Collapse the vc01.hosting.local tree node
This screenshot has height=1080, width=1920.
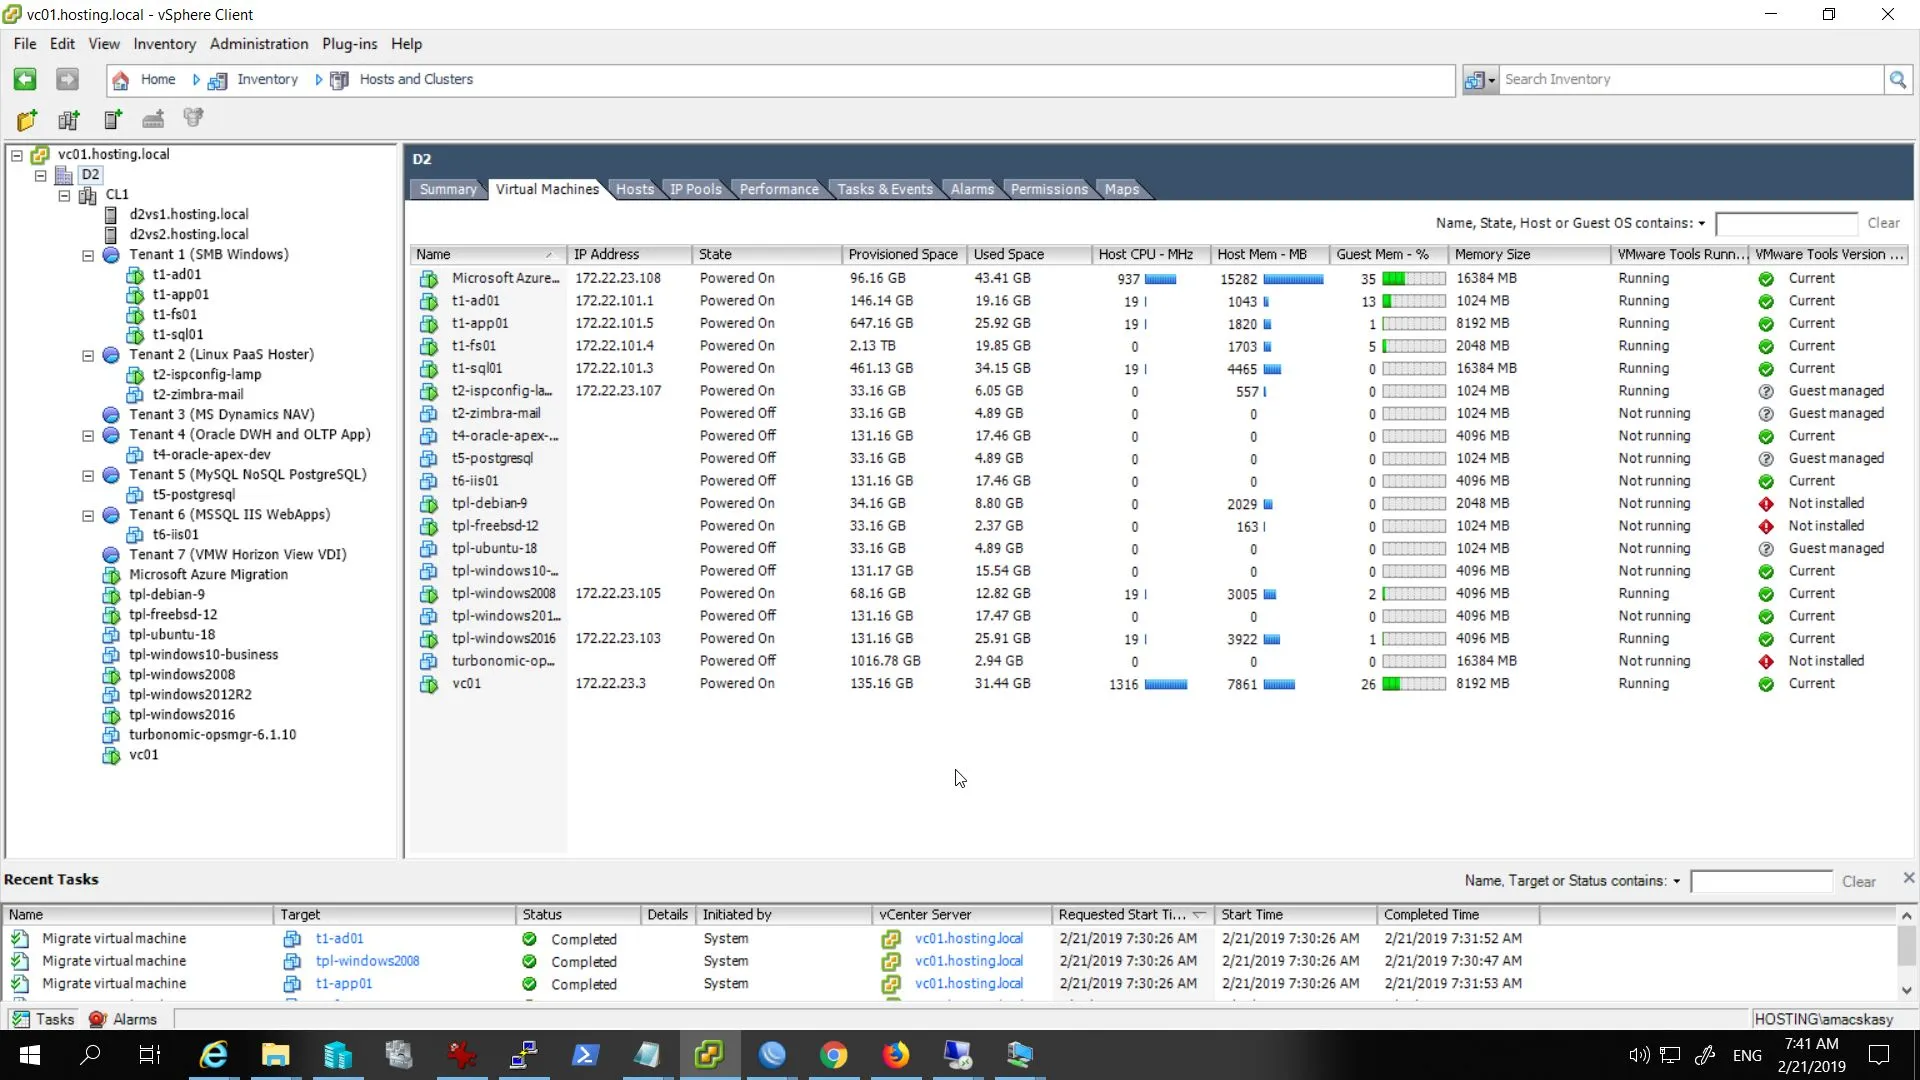pos(17,155)
